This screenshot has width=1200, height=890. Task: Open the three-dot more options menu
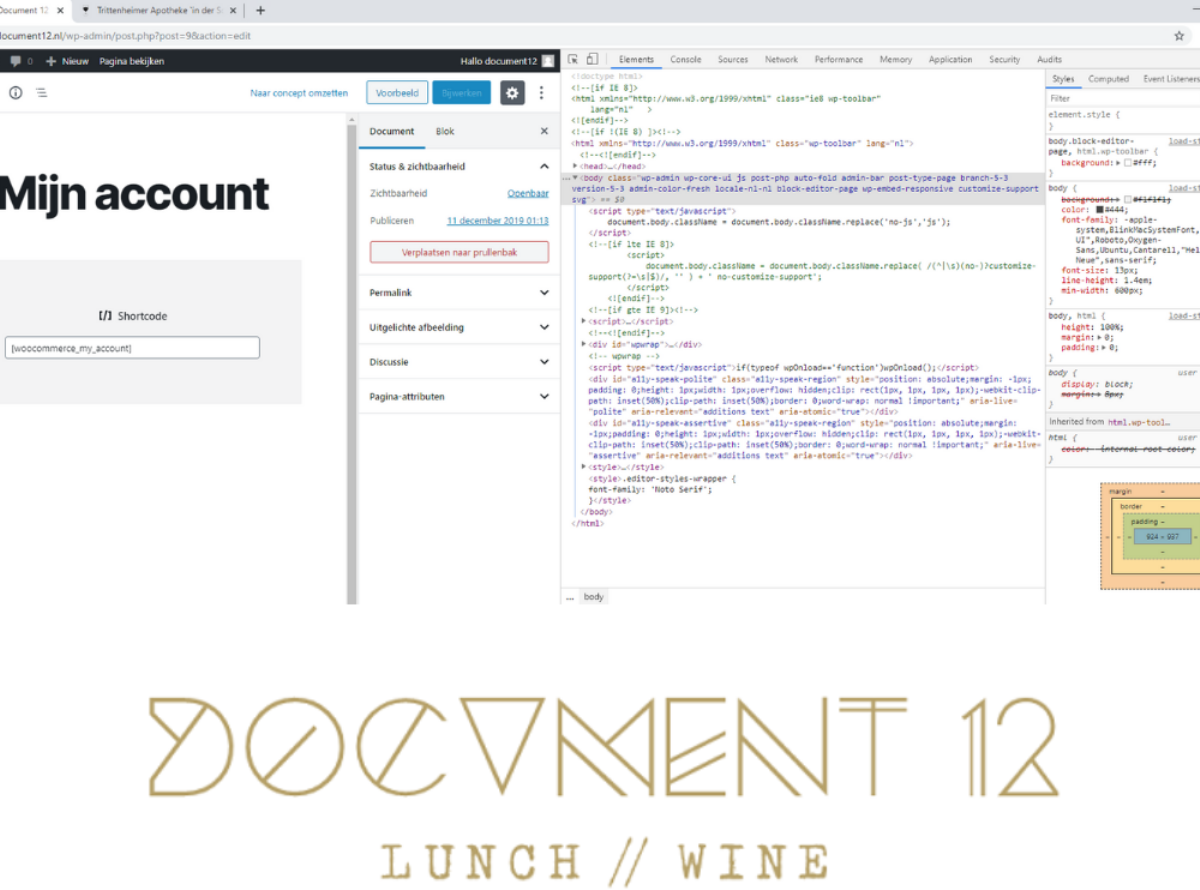[x=542, y=93]
